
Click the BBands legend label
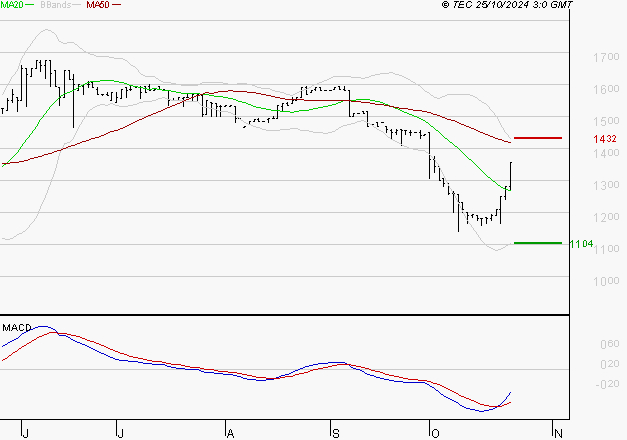pos(56,5)
